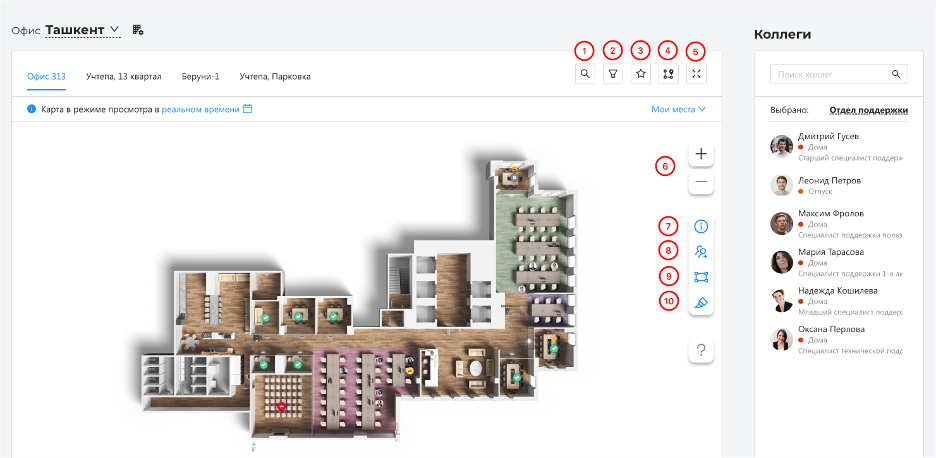
Task: Switch to the Учтепа, 13 квартал tab
Action: [x=124, y=76]
